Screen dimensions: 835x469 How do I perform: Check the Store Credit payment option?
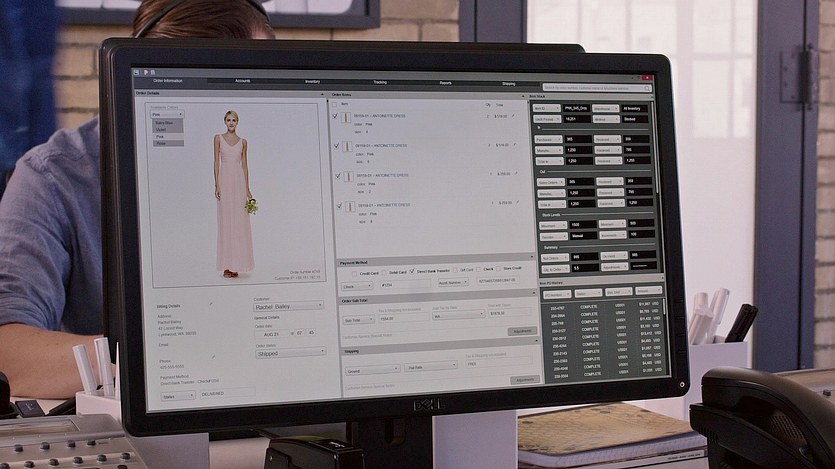click(x=498, y=269)
